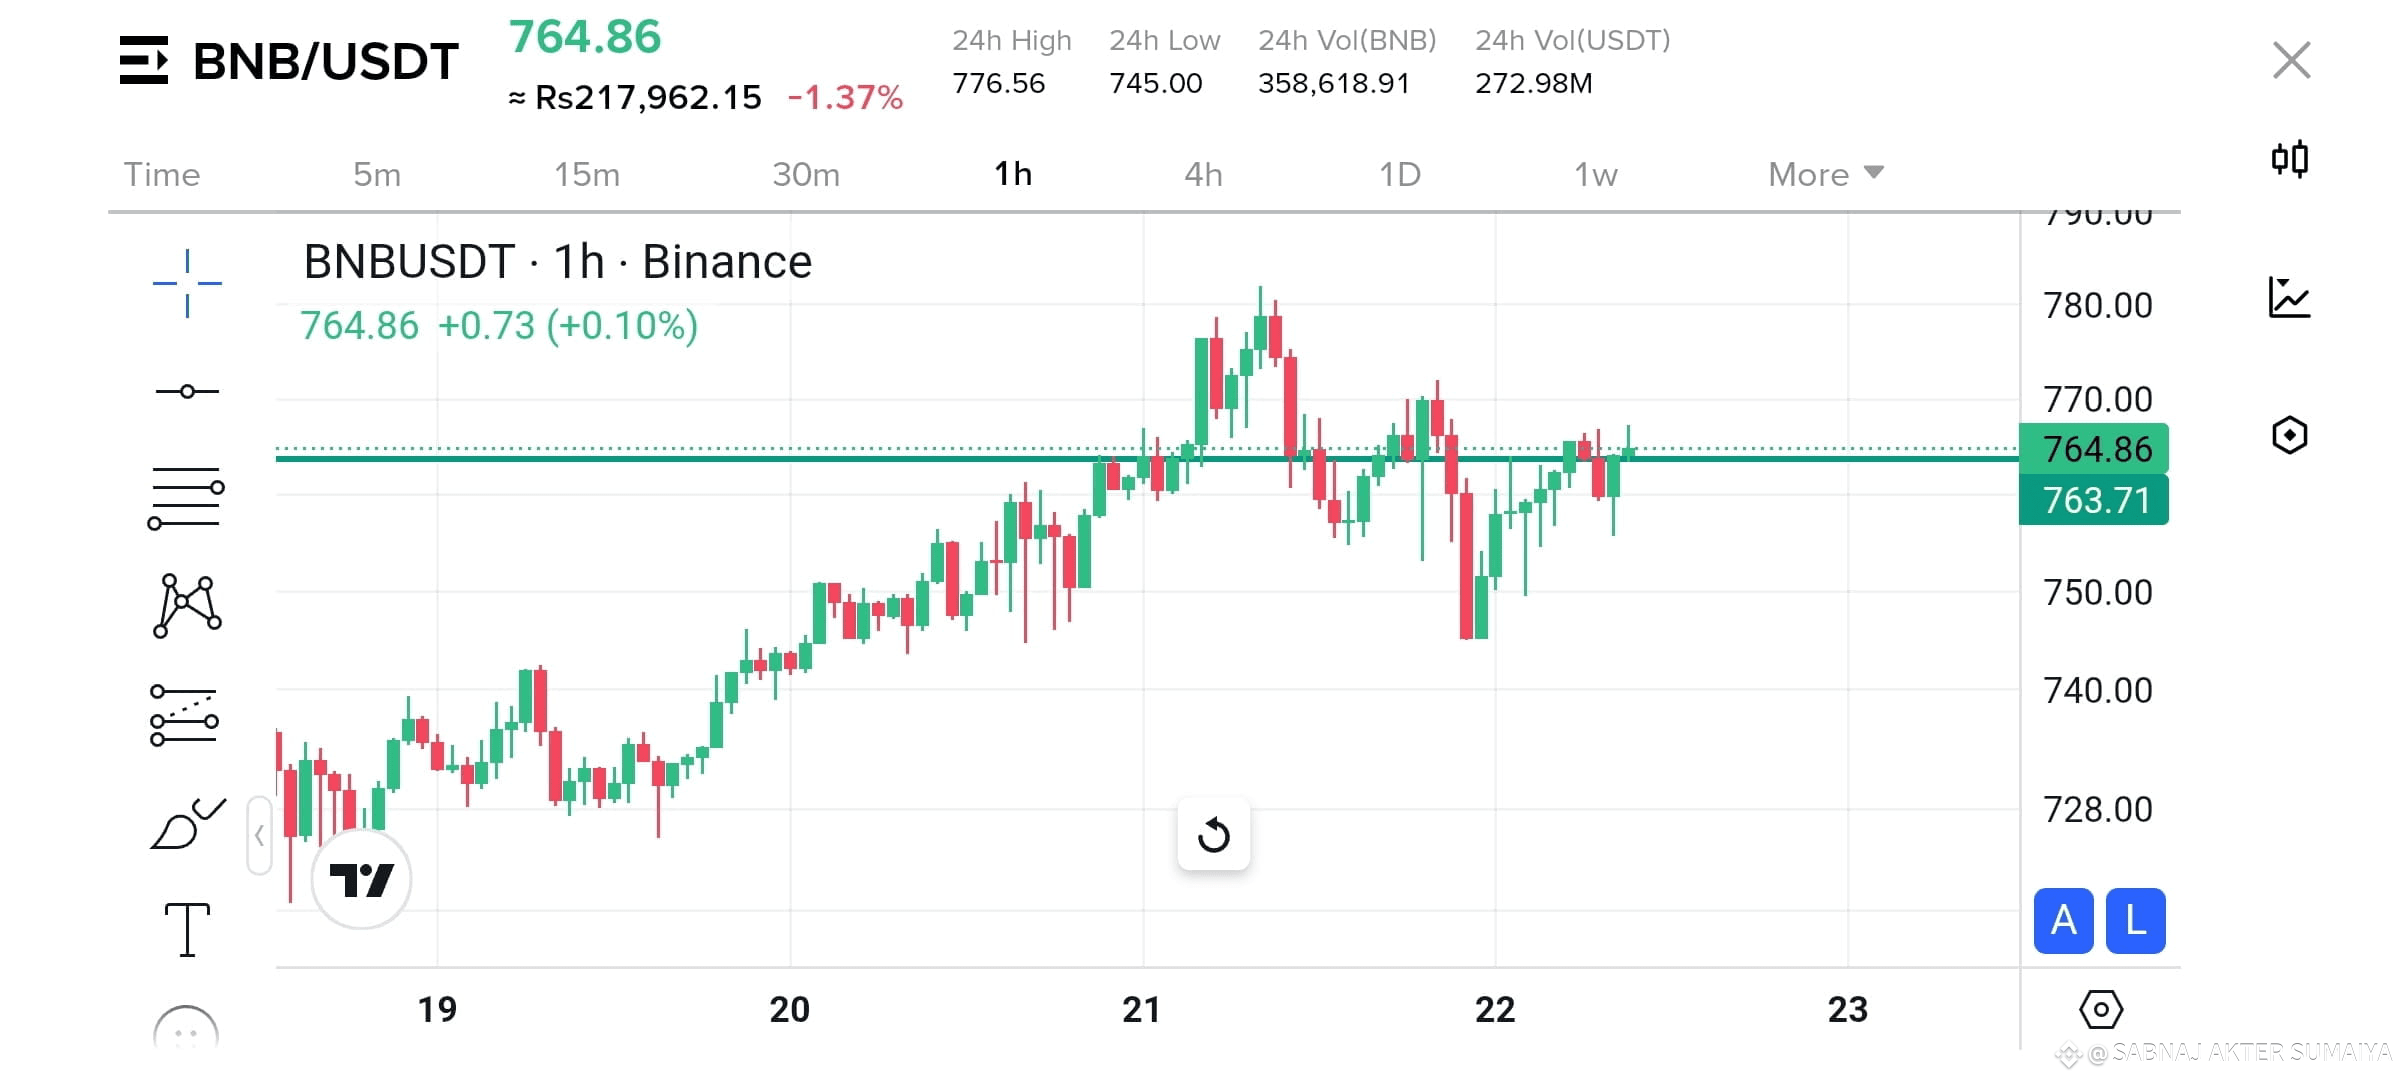Screen dimensions: 2400x1080
Task: Toggle auto scale button A
Action: [x=2063, y=920]
